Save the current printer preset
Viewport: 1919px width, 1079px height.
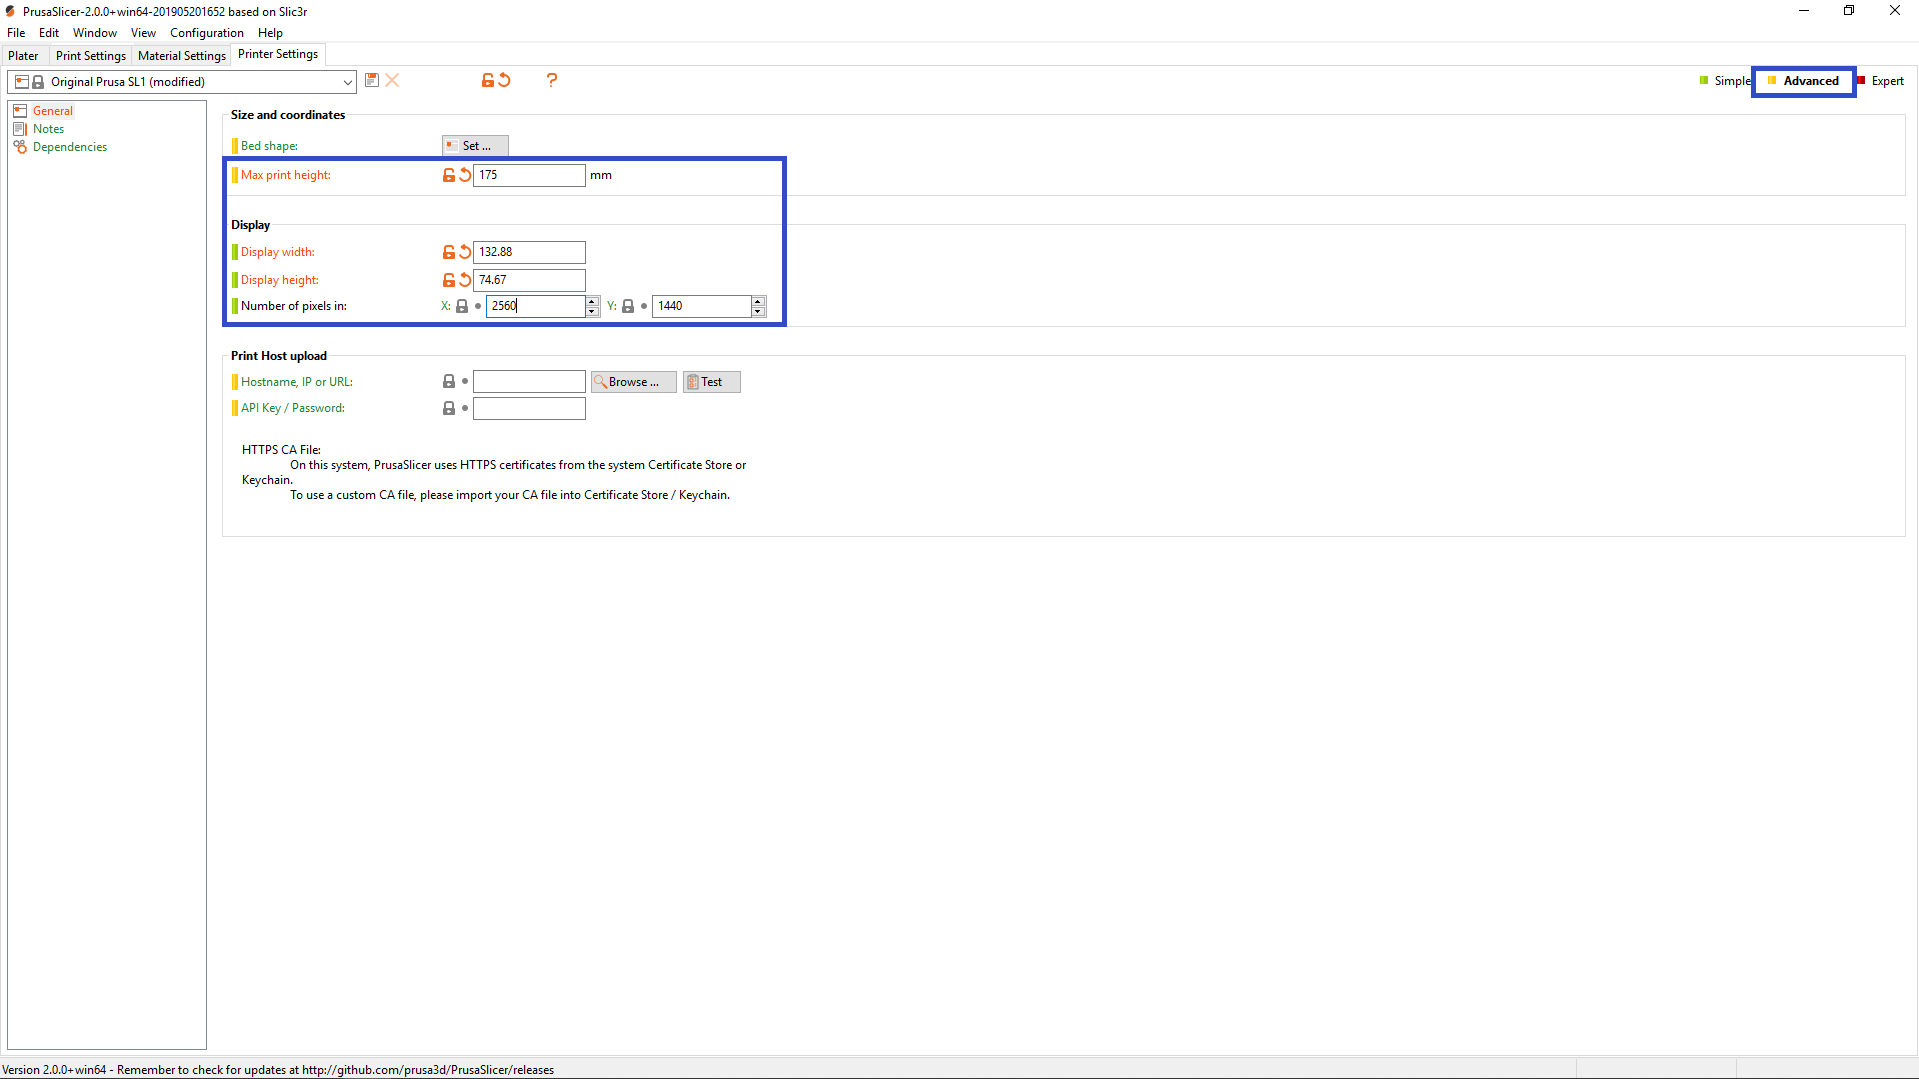(372, 80)
